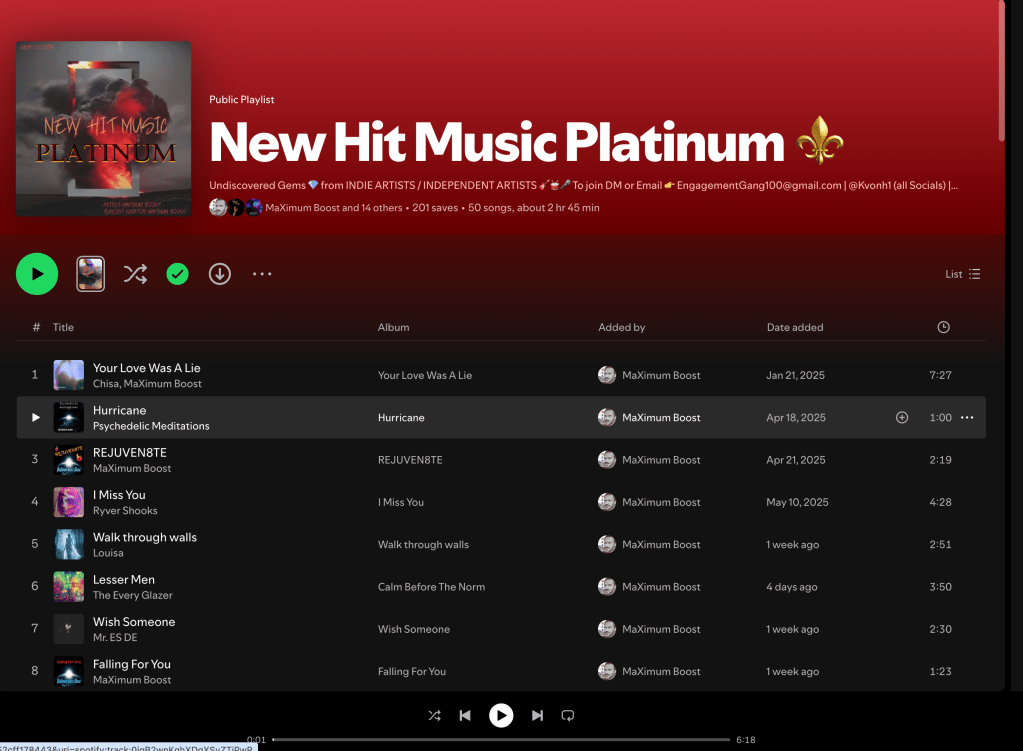Open the playlist preview thumbnail next to play
Screen dimensions: 1023x751
[x=91, y=274]
